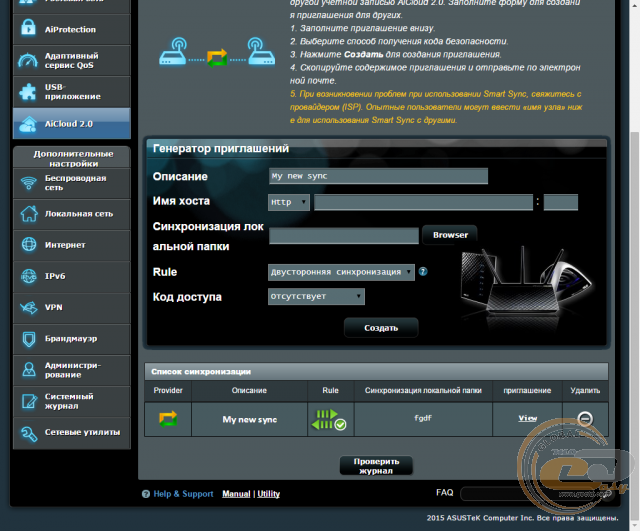
Task: Click the Help & Support link
Action: pos(183,494)
